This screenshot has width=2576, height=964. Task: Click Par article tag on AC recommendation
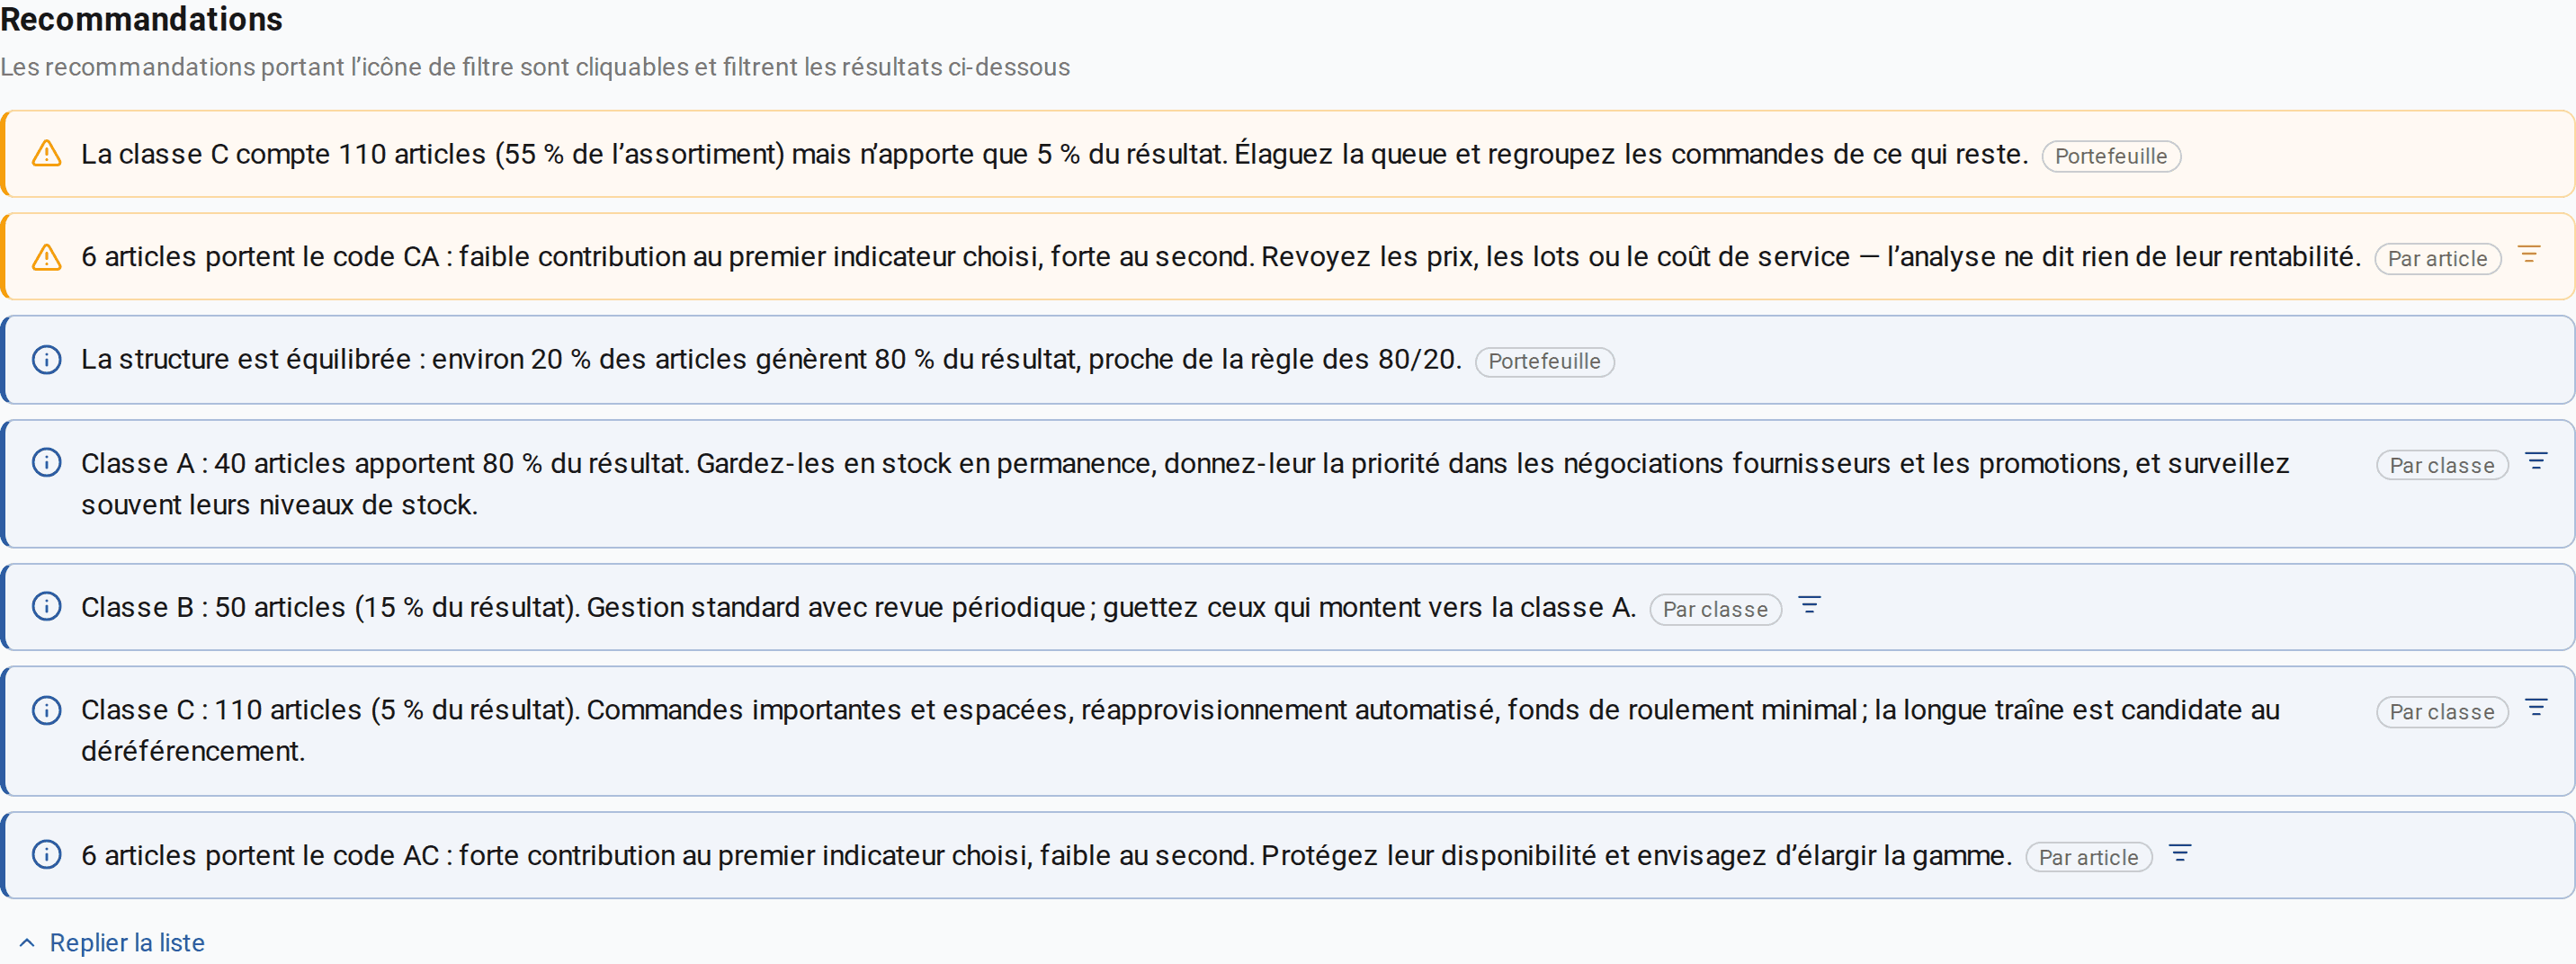pyautogui.click(x=2088, y=858)
